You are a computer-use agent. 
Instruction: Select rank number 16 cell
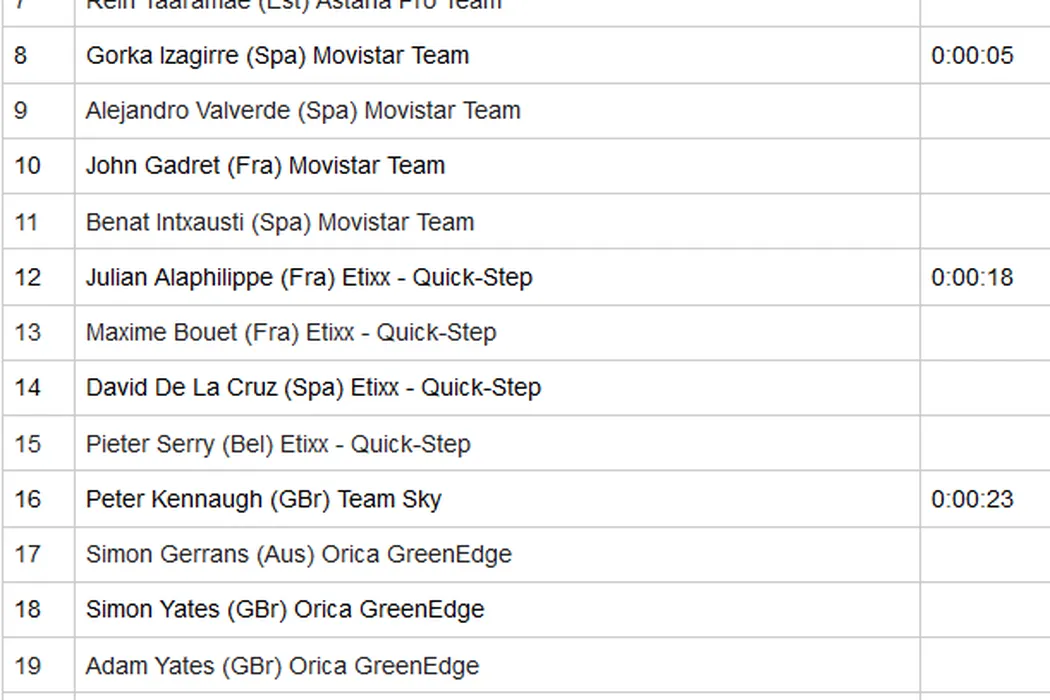tap(28, 499)
